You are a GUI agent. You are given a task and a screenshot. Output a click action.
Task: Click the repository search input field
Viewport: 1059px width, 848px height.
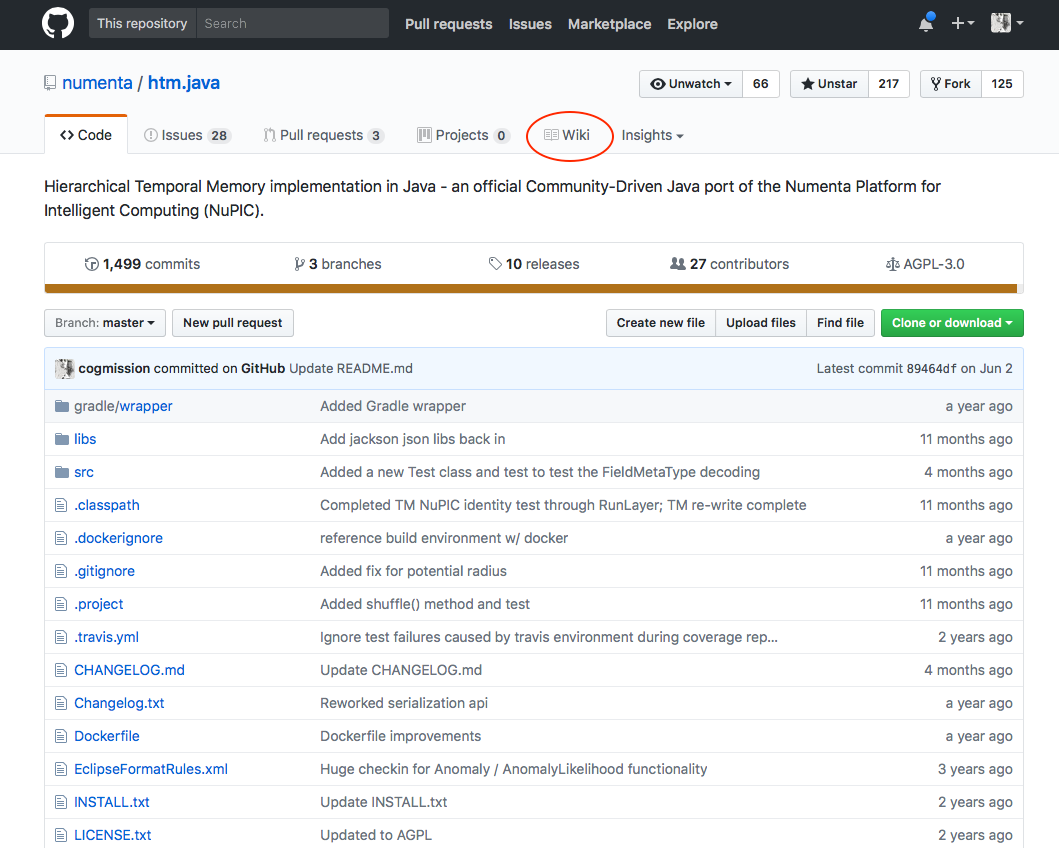click(292, 24)
